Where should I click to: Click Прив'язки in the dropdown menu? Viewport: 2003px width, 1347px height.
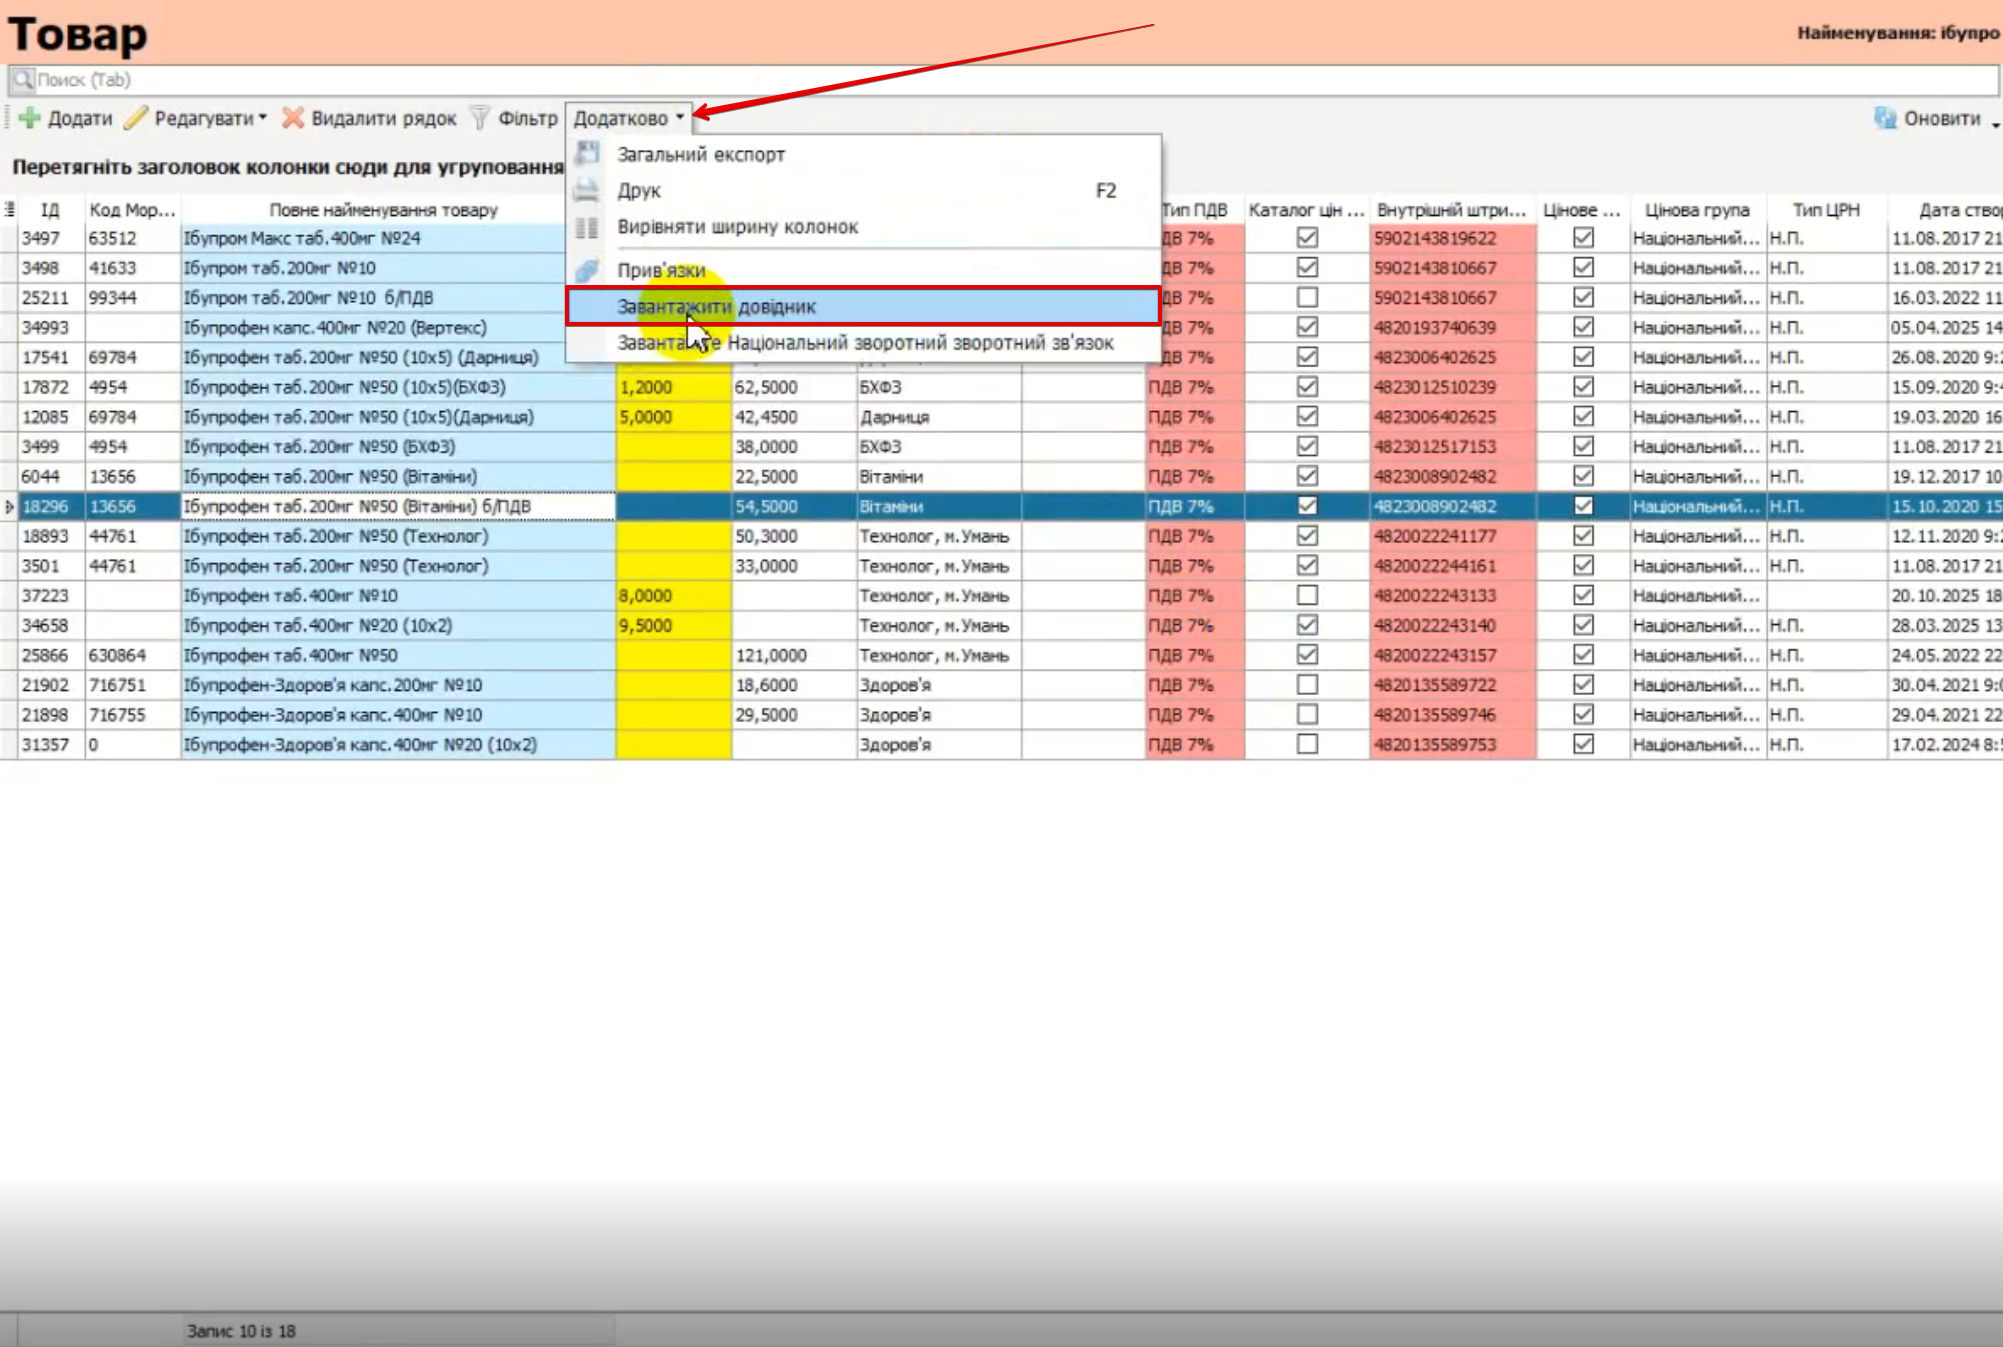661,271
